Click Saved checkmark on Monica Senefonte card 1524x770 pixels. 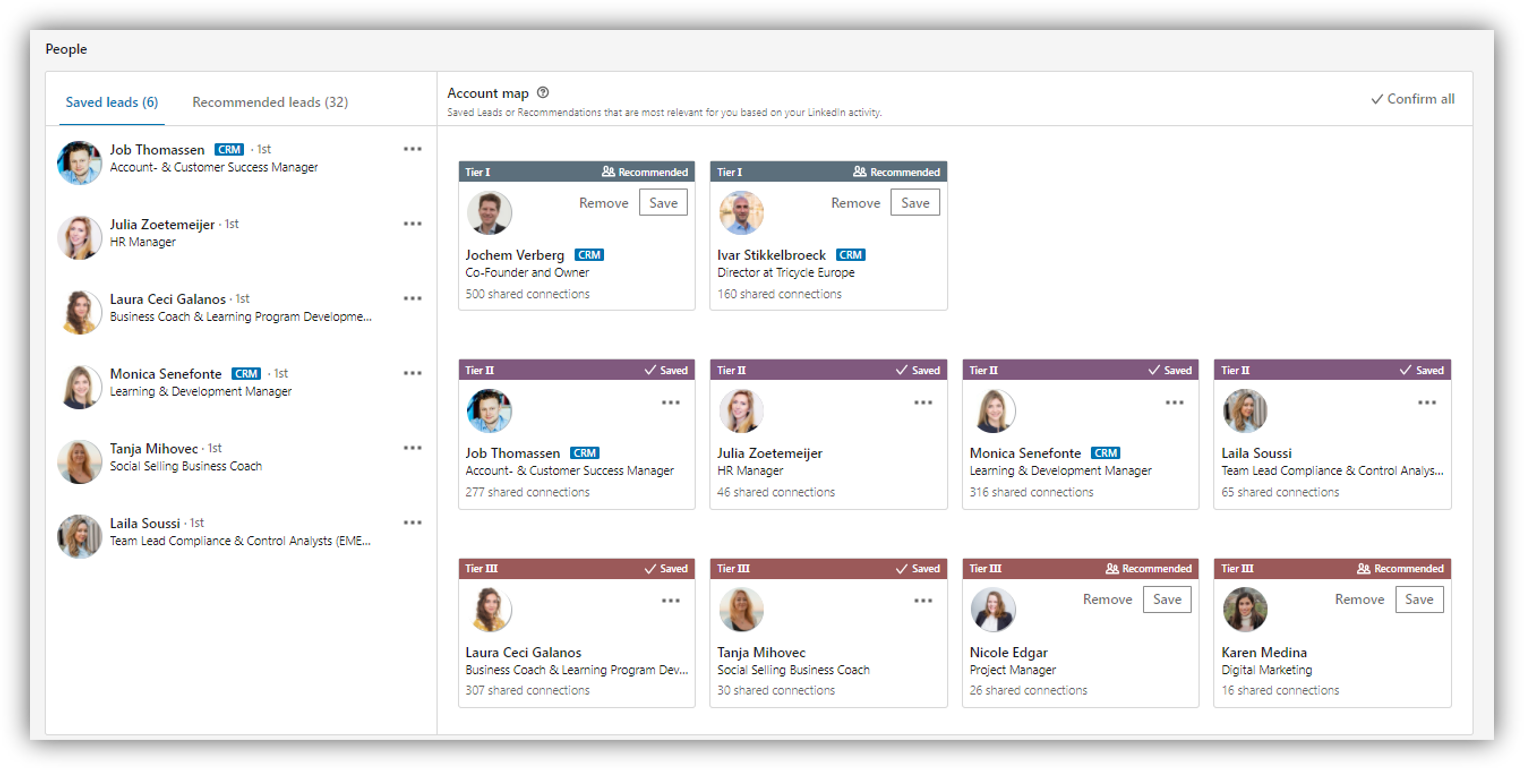1153,370
